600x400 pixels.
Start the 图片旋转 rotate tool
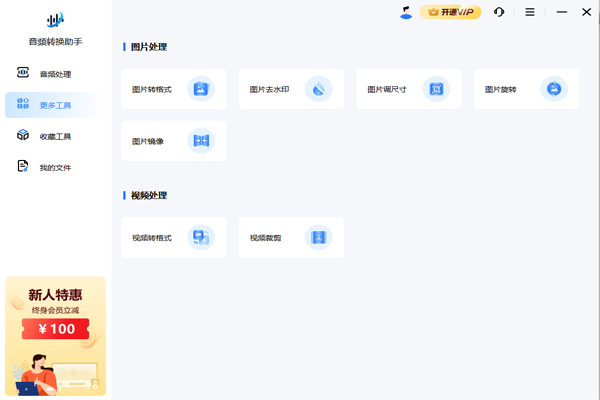point(526,89)
